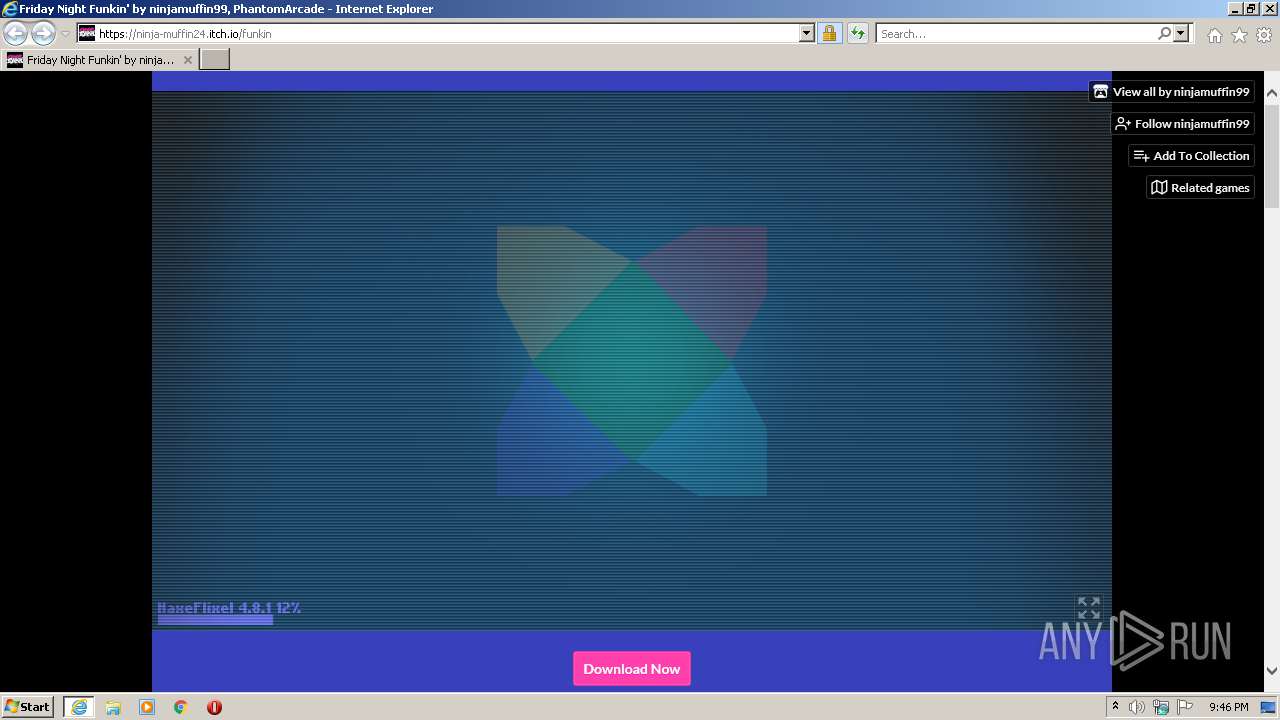Focus the Search box
This screenshot has width=1280, height=720.
(x=1016, y=33)
